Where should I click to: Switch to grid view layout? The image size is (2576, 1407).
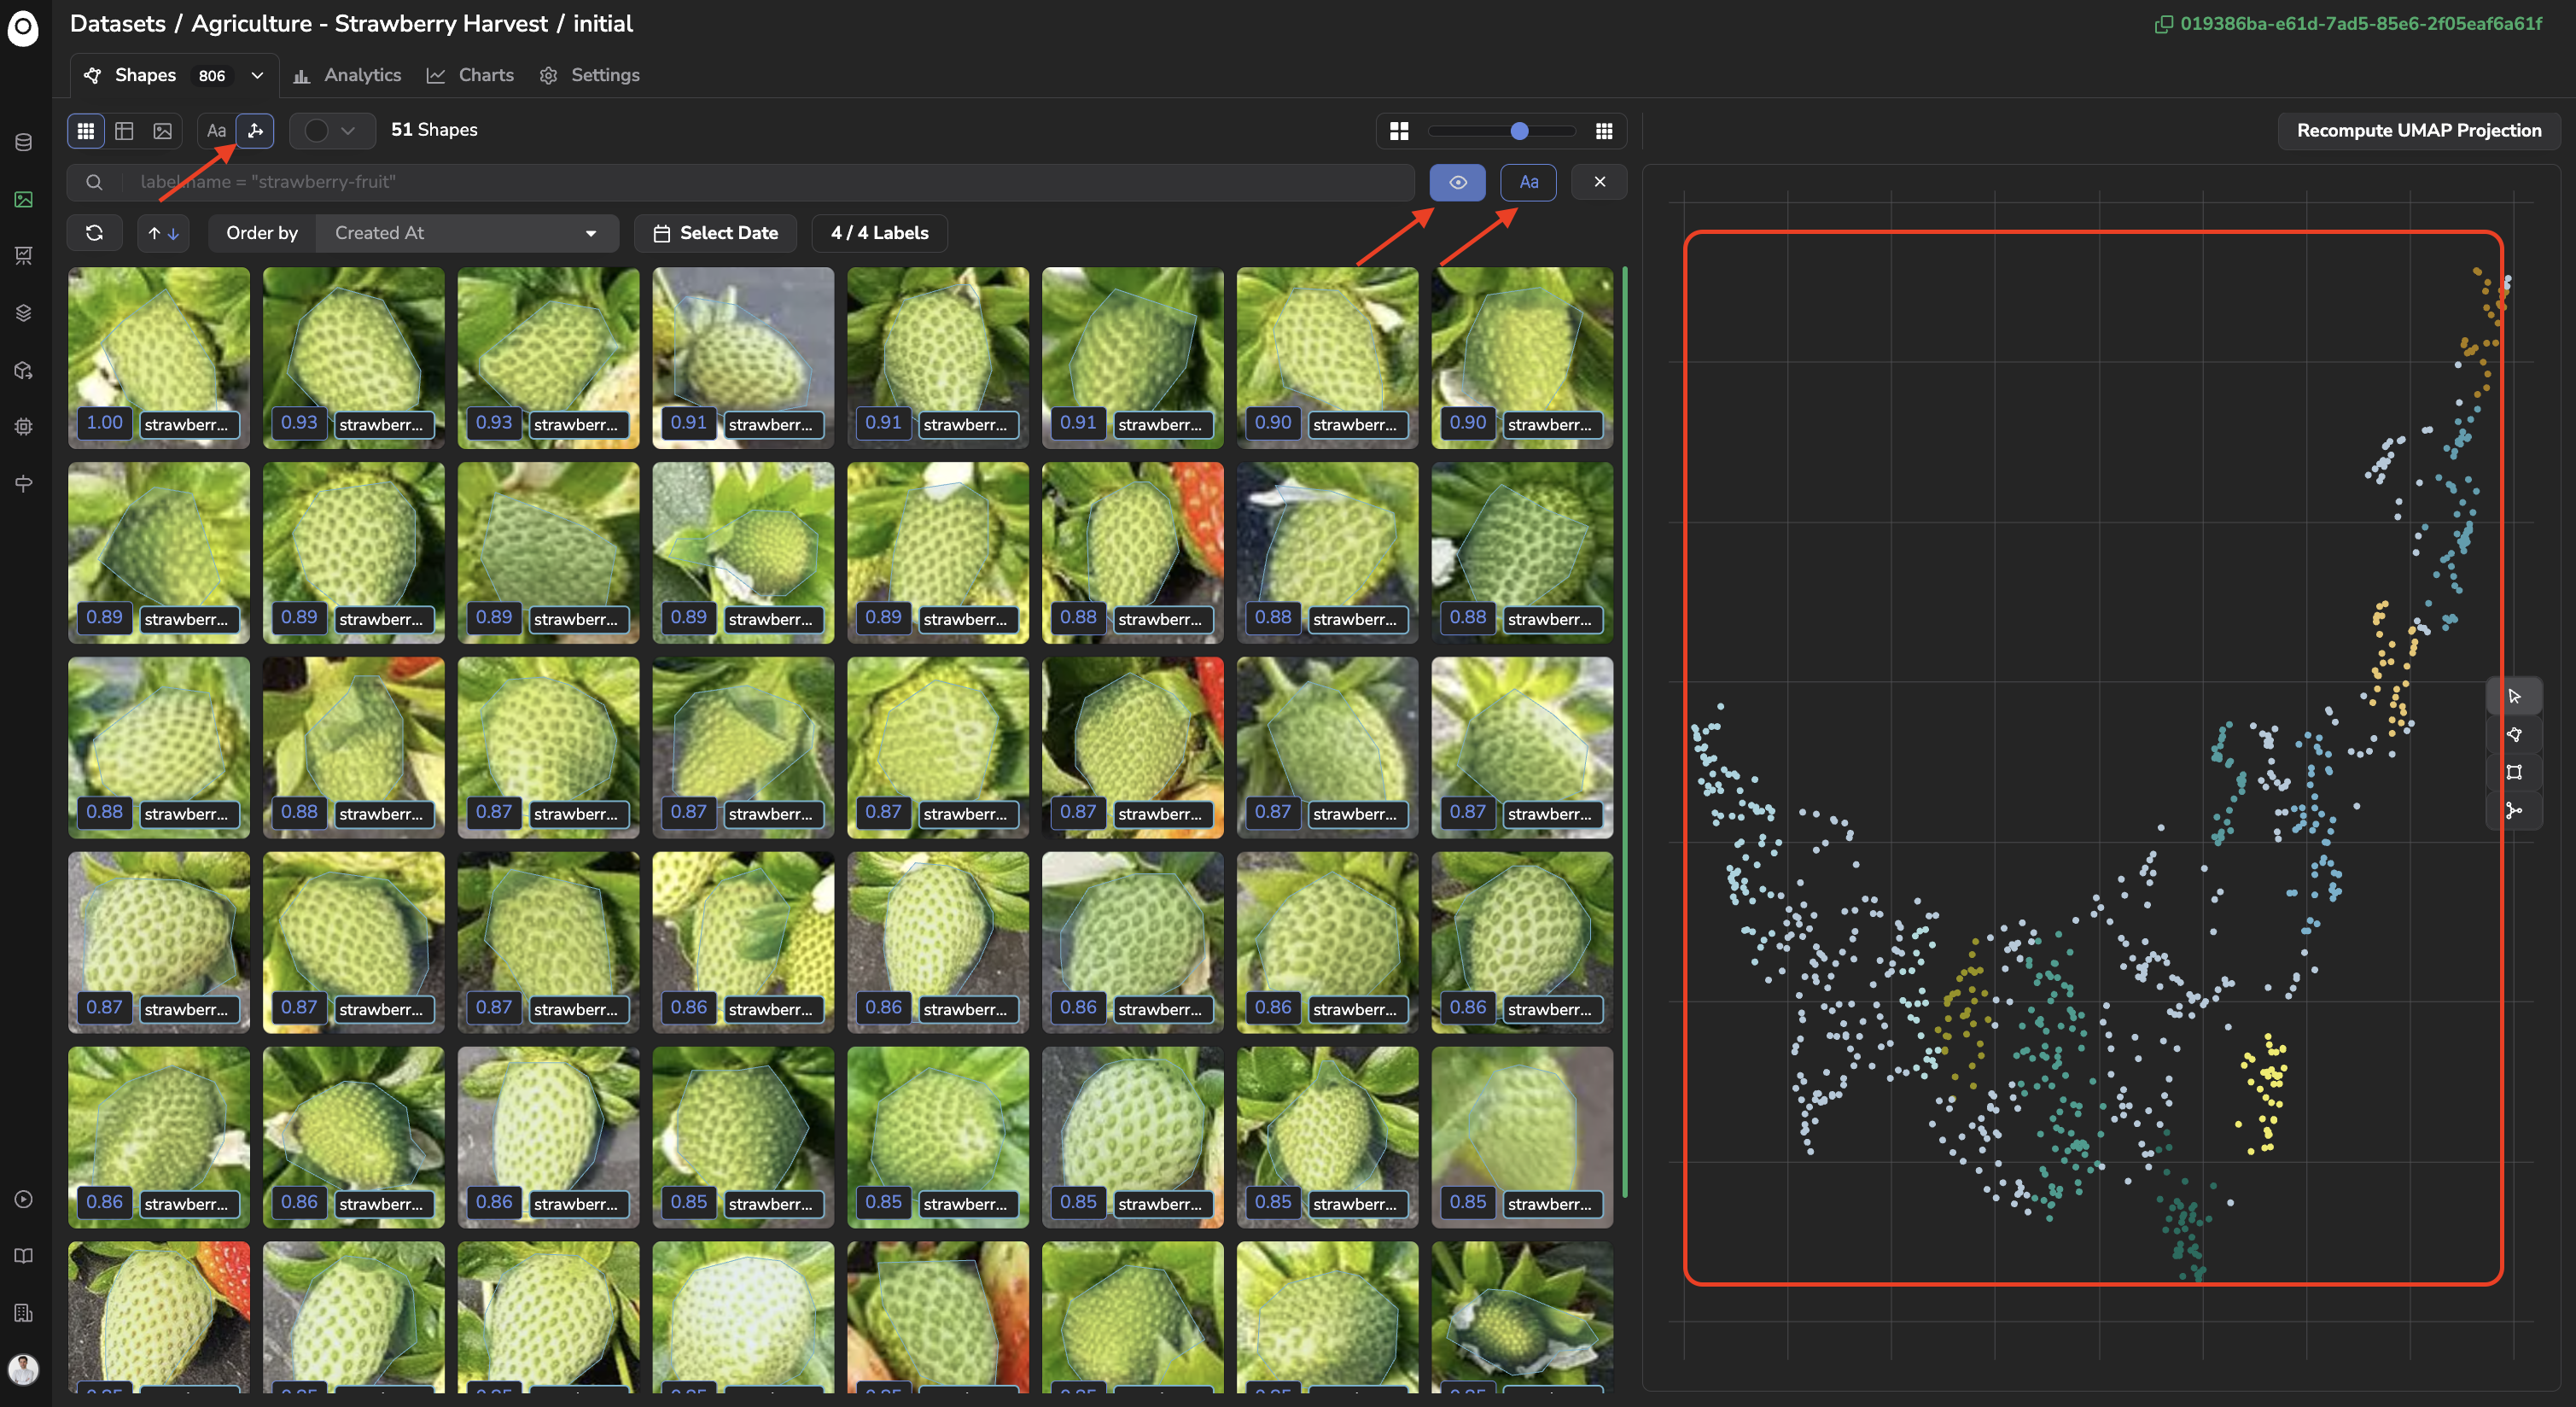(x=86, y=131)
